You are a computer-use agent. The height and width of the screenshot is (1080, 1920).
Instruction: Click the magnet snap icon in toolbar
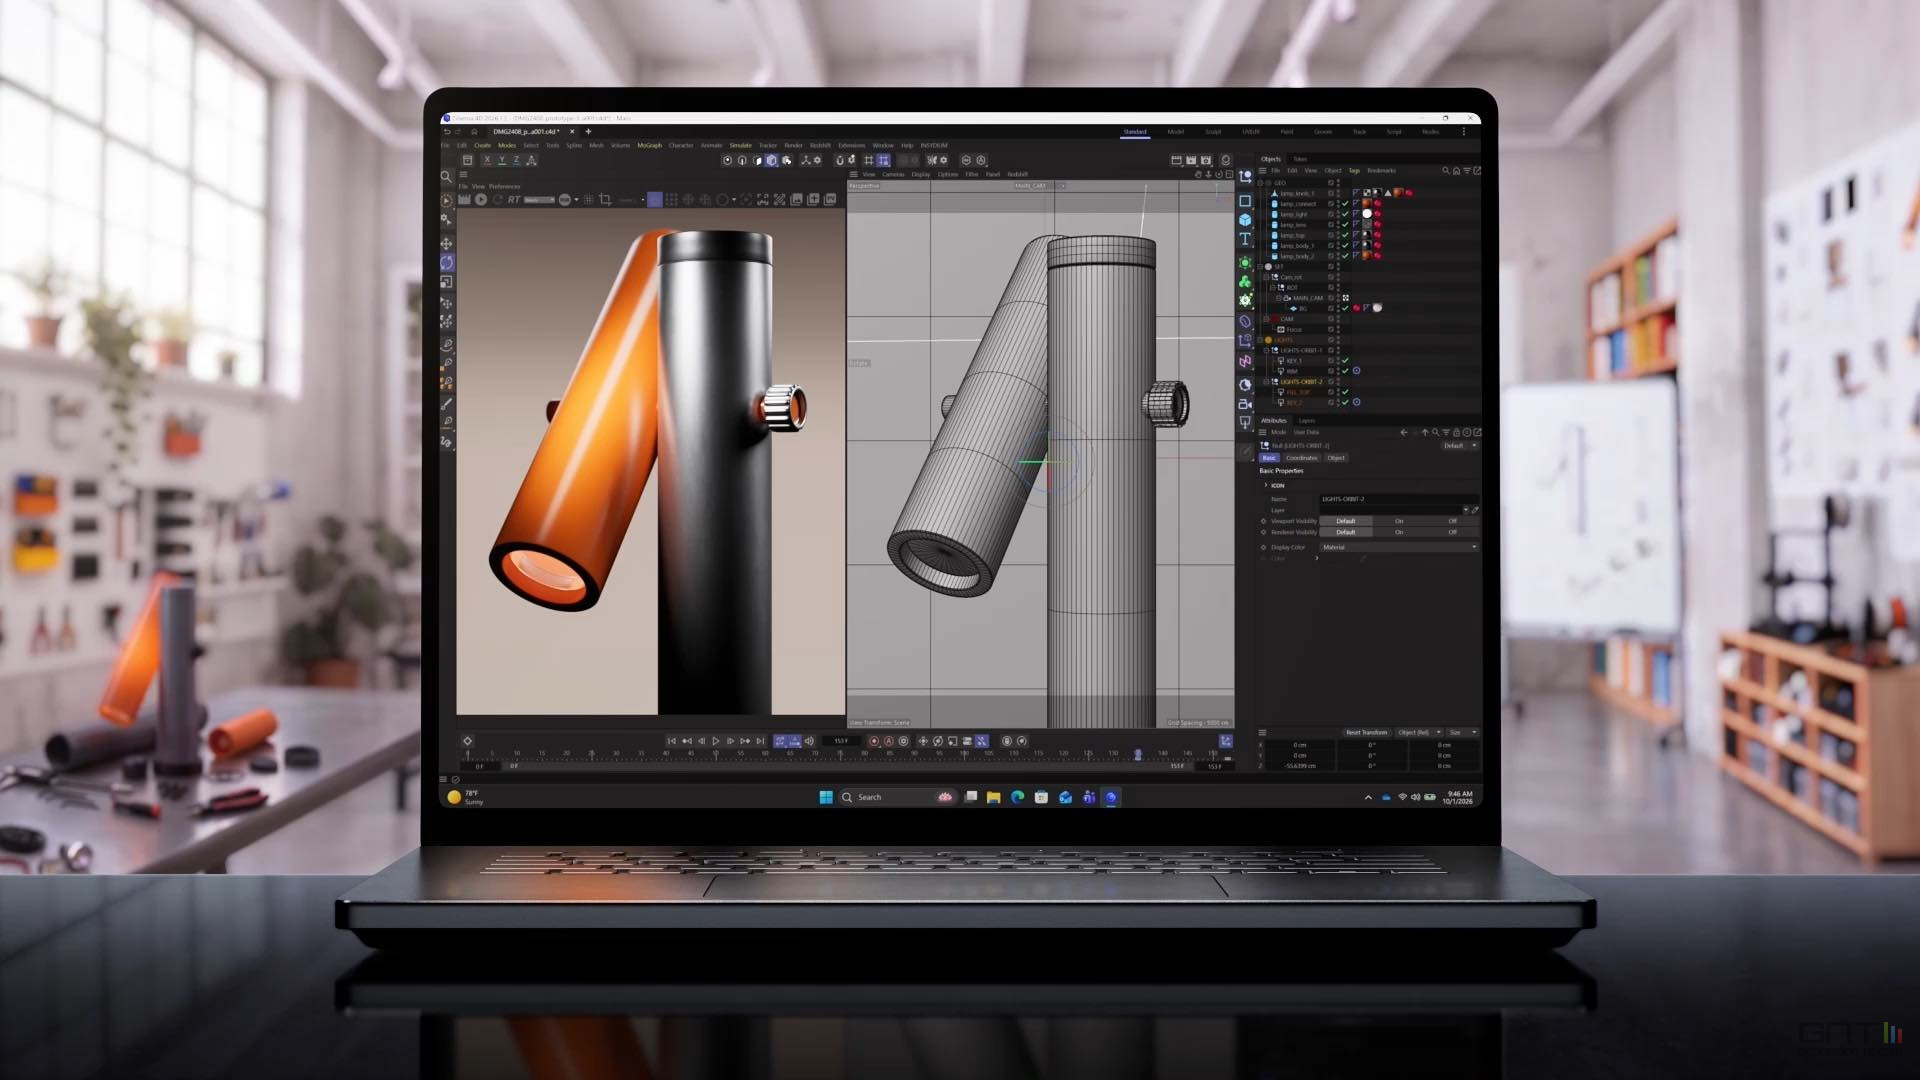(839, 160)
